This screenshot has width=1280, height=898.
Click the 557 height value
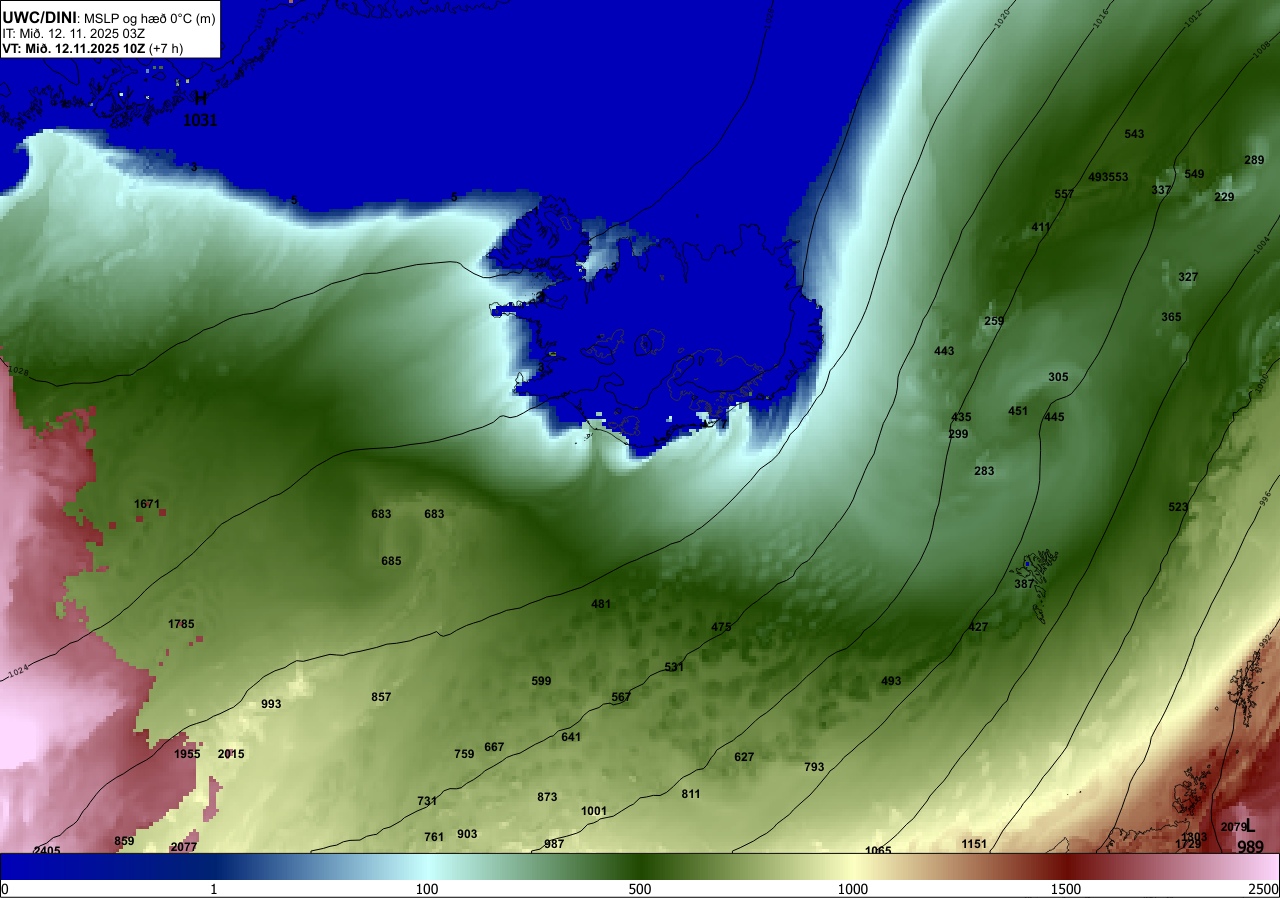coord(1064,194)
